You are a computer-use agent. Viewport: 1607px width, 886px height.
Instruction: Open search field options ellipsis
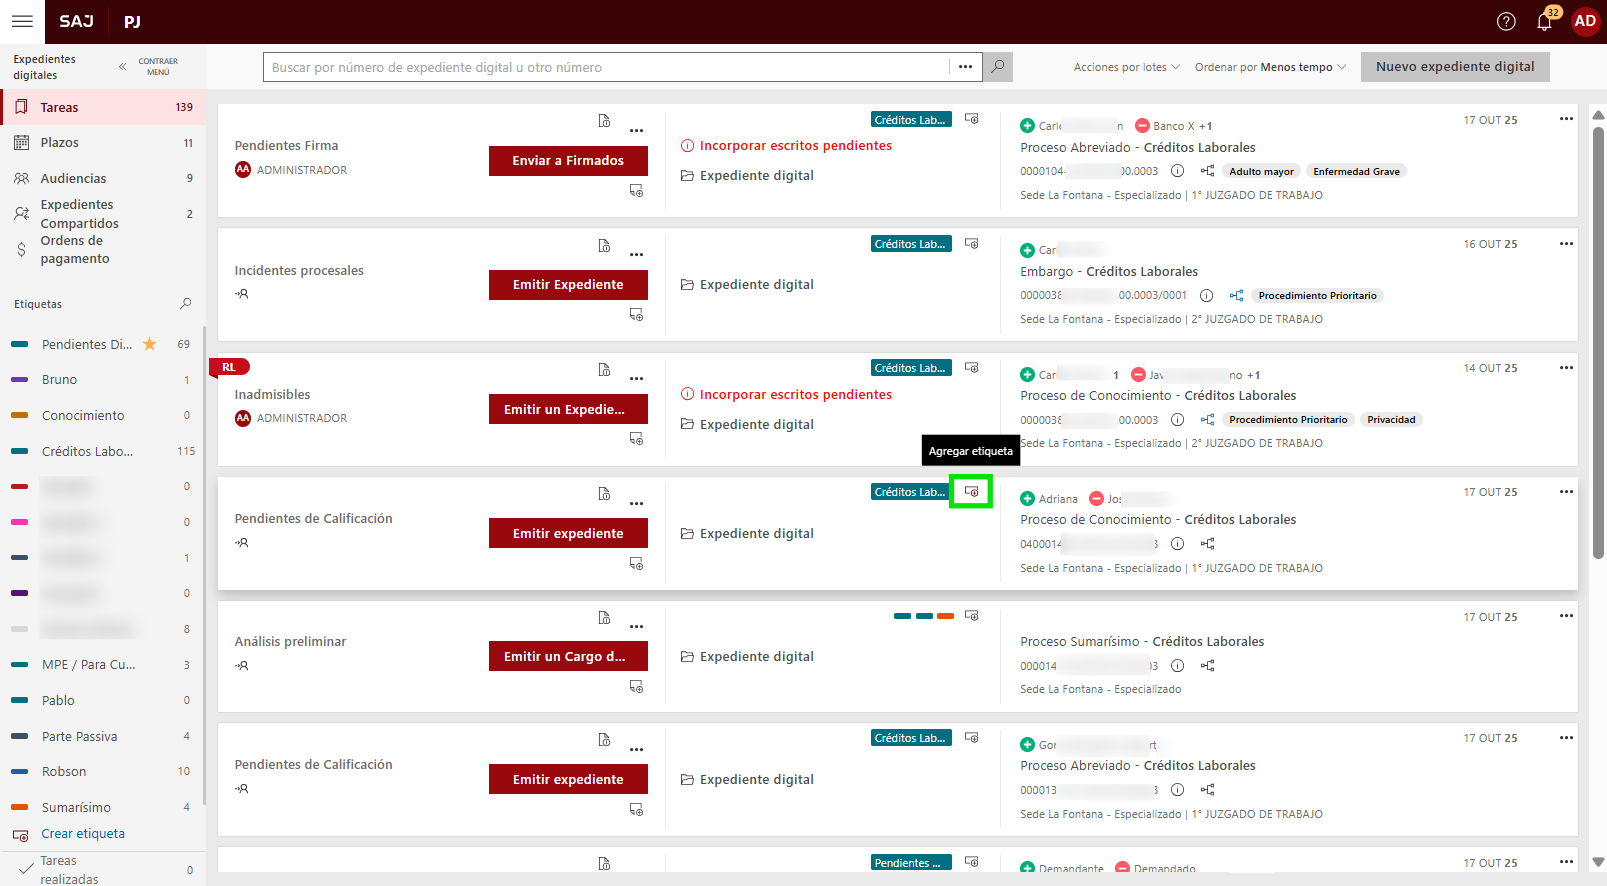tap(965, 67)
